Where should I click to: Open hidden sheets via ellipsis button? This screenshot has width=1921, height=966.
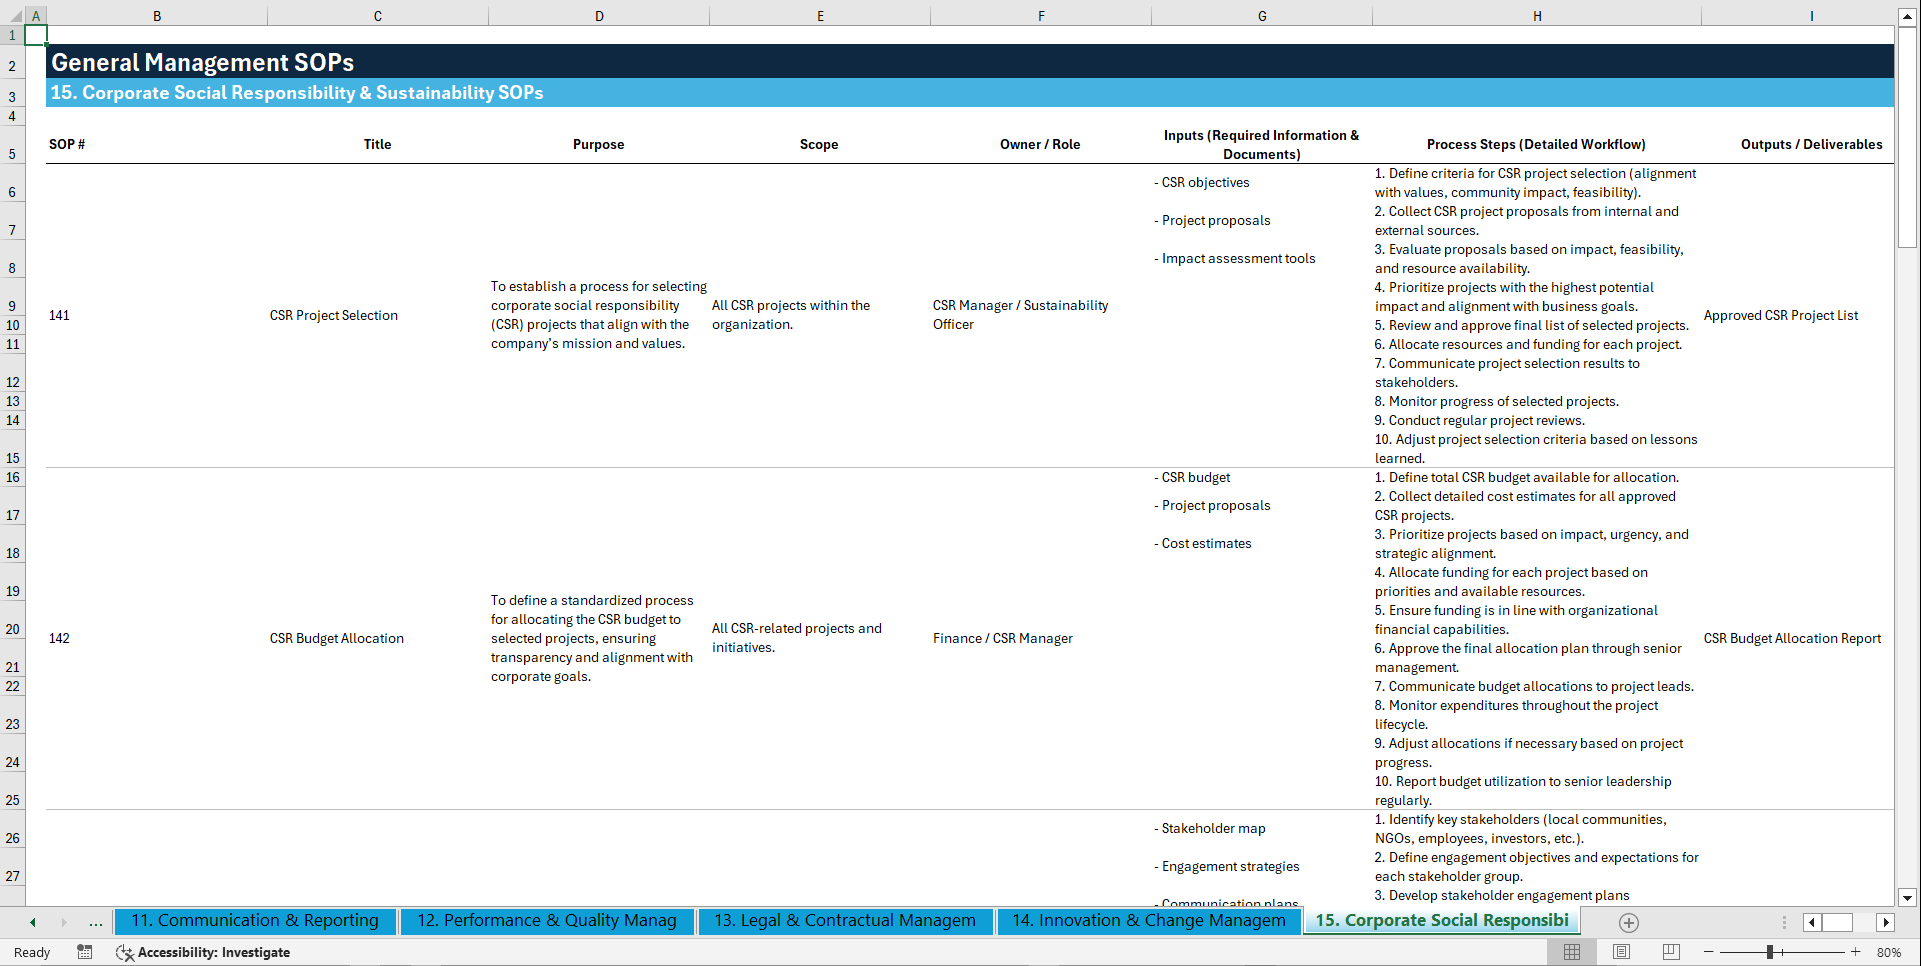95,922
